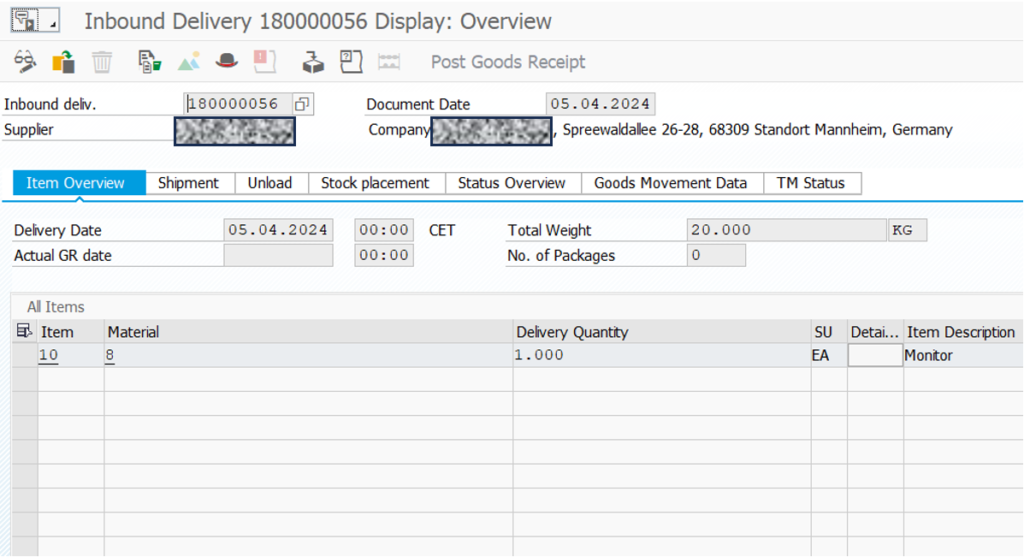Go to the TM Status tab
The height and width of the screenshot is (557, 1024).
click(x=810, y=183)
